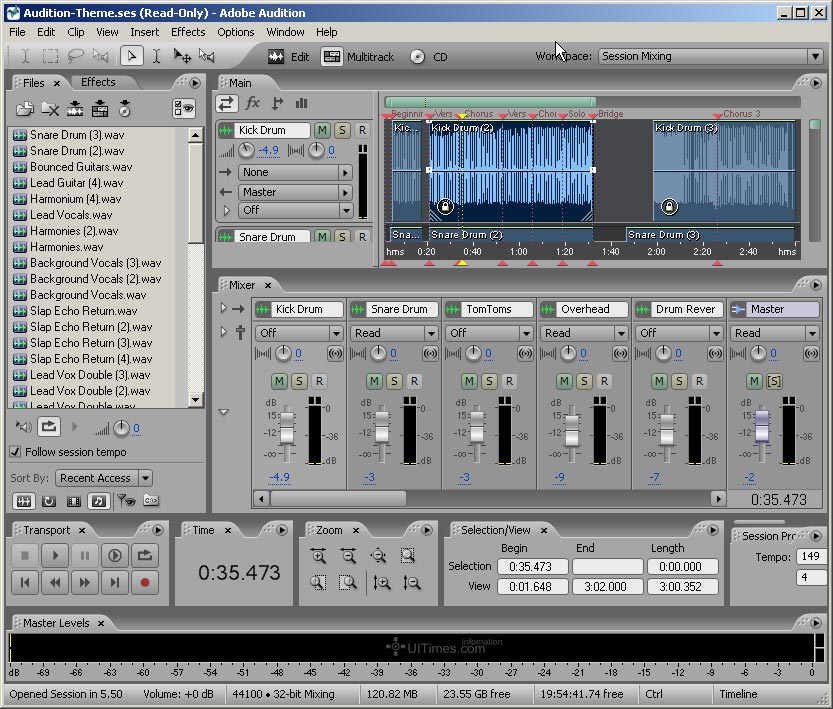
Task: Toggle Play Looped in Transport
Action: [144, 556]
